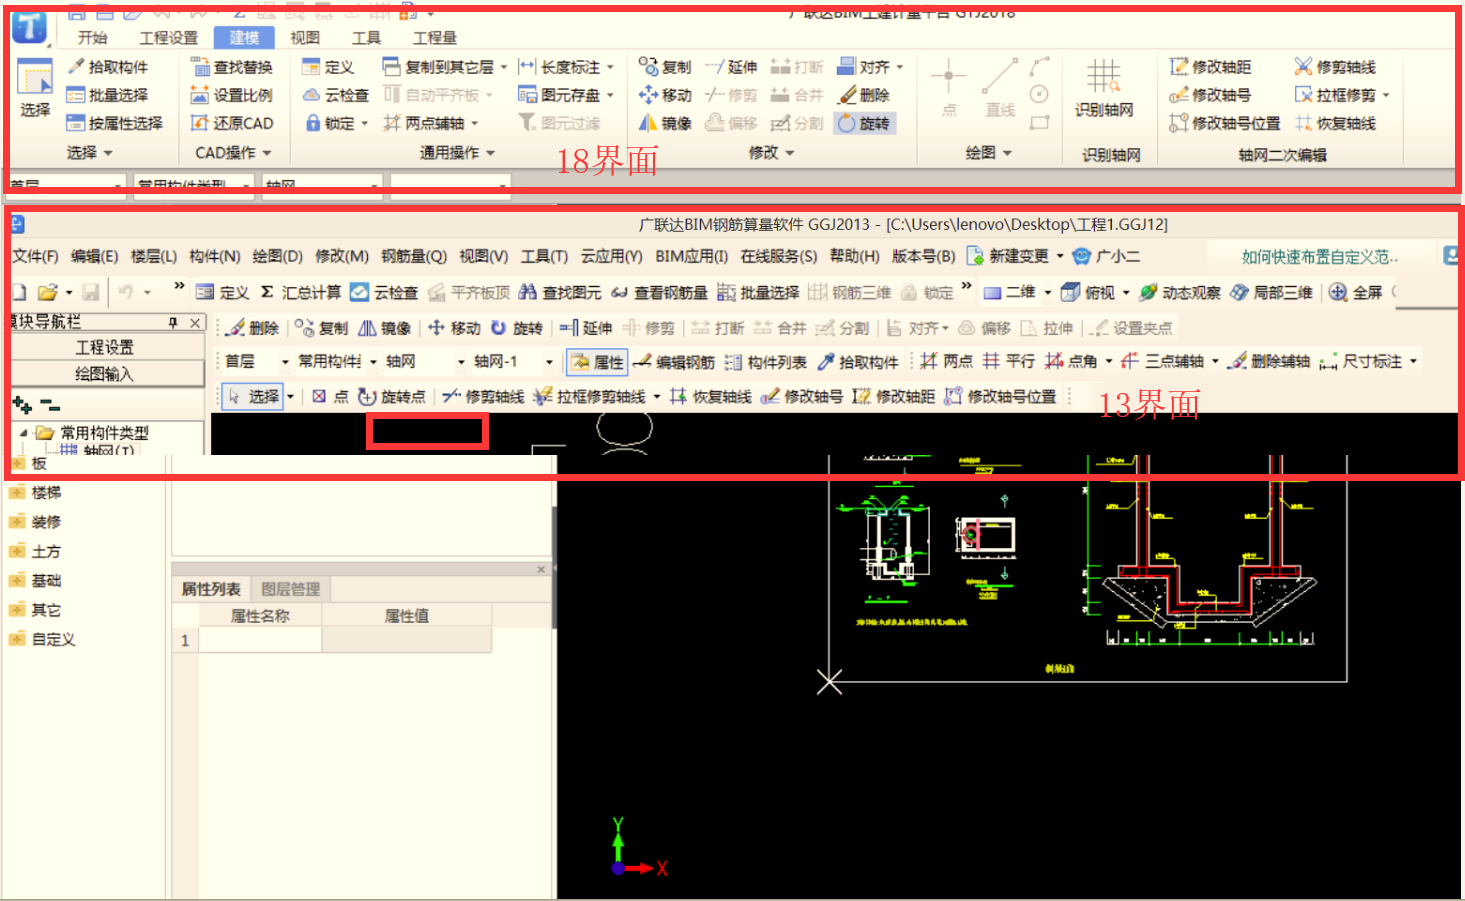Click the 如何快速布置自定义范 search box
Viewport: 1465px width, 901px height.
(x=1320, y=257)
